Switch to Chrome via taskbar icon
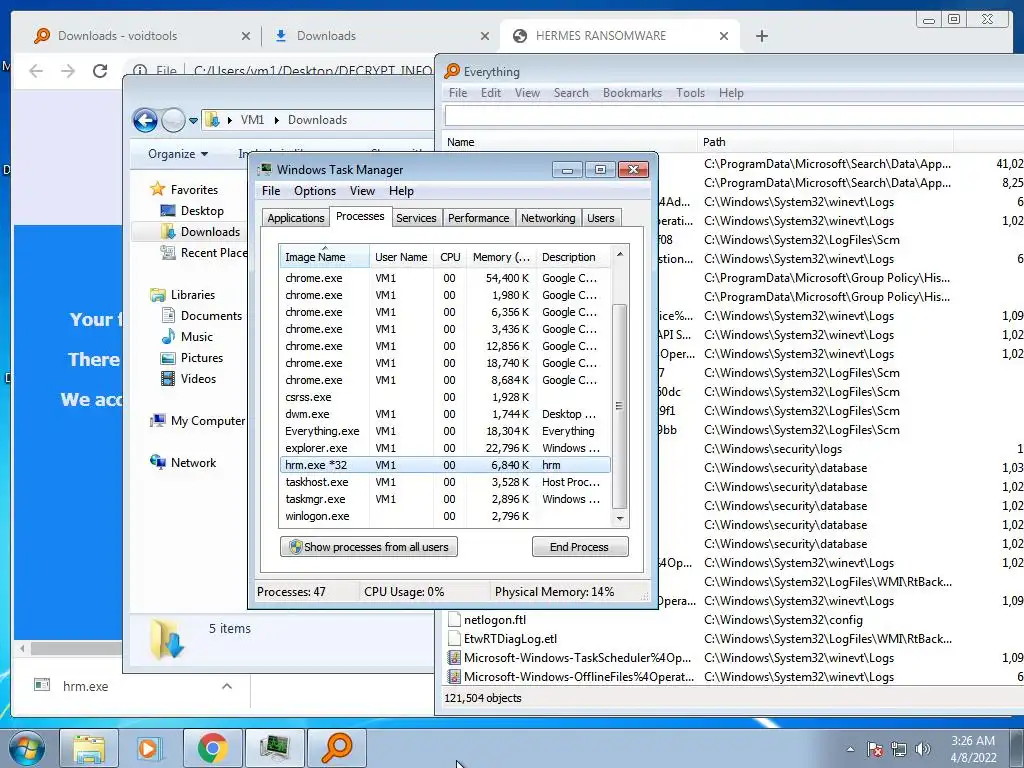This screenshot has height=768, width=1024. coord(212,748)
